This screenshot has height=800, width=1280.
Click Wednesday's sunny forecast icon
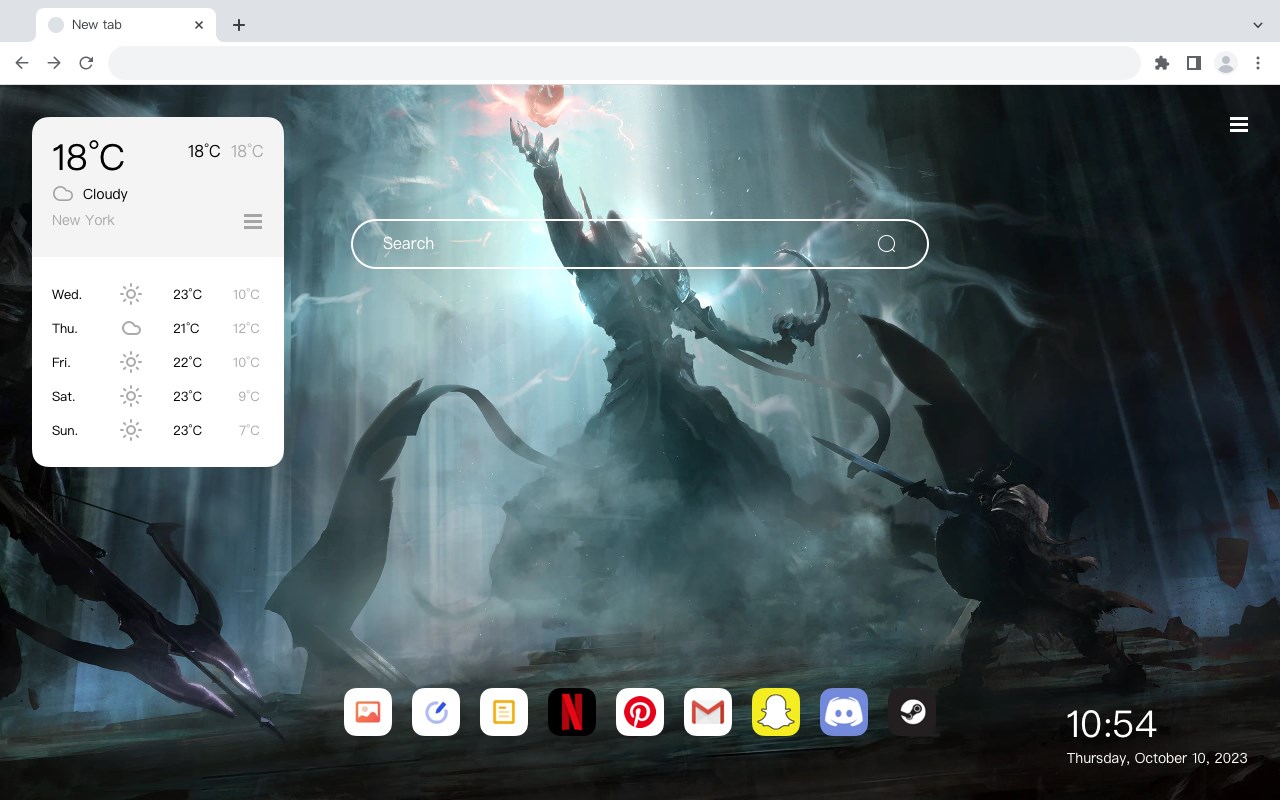pos(131,294)
